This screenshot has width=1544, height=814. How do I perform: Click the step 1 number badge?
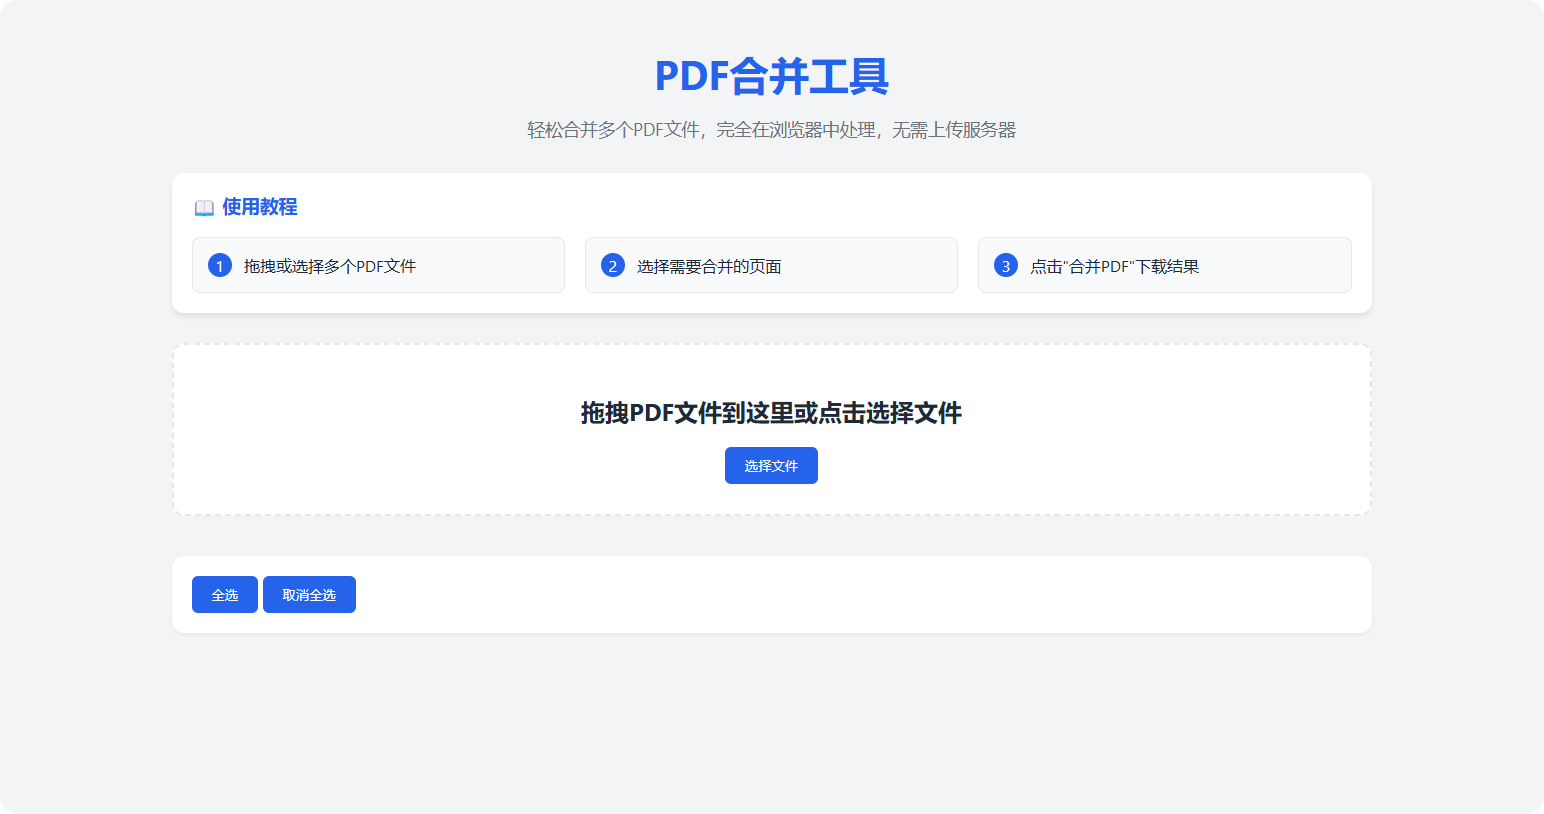coord(220,266)
